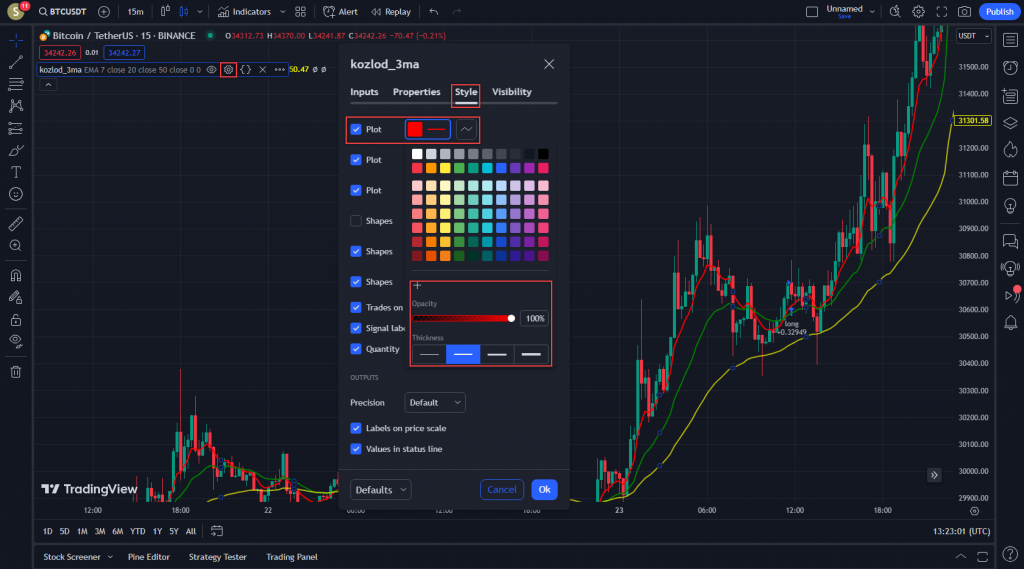1024x569 pixels.
Task: Expand the Stock Screener dropdown
Action: click(x=110, y=557)
